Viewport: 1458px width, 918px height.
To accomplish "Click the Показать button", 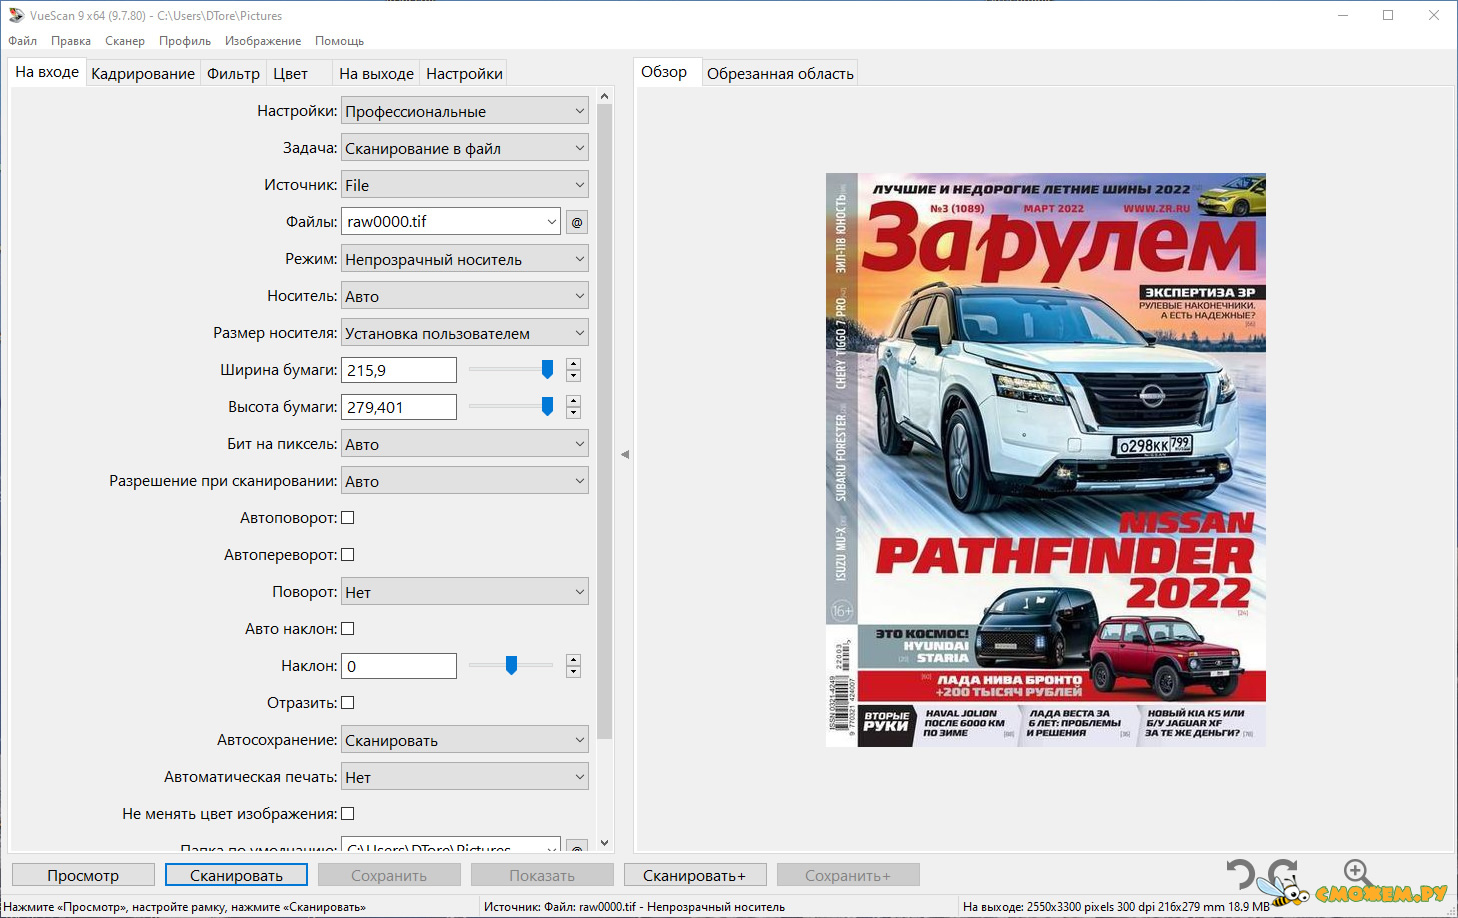I will coord(542,875).
